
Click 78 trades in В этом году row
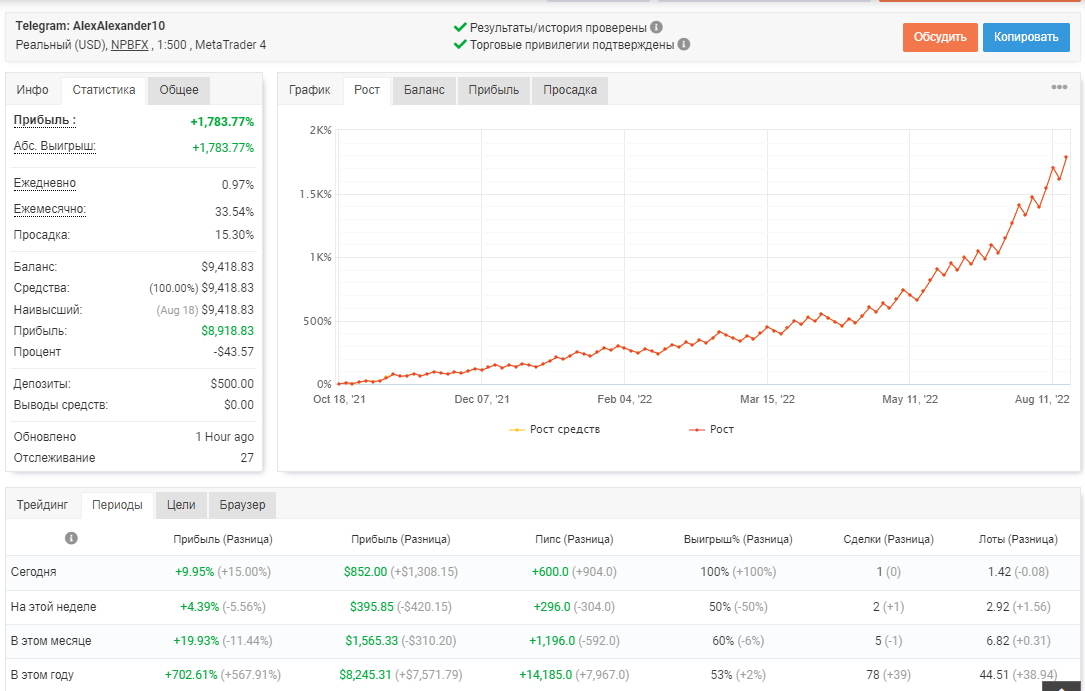point(873,674)
